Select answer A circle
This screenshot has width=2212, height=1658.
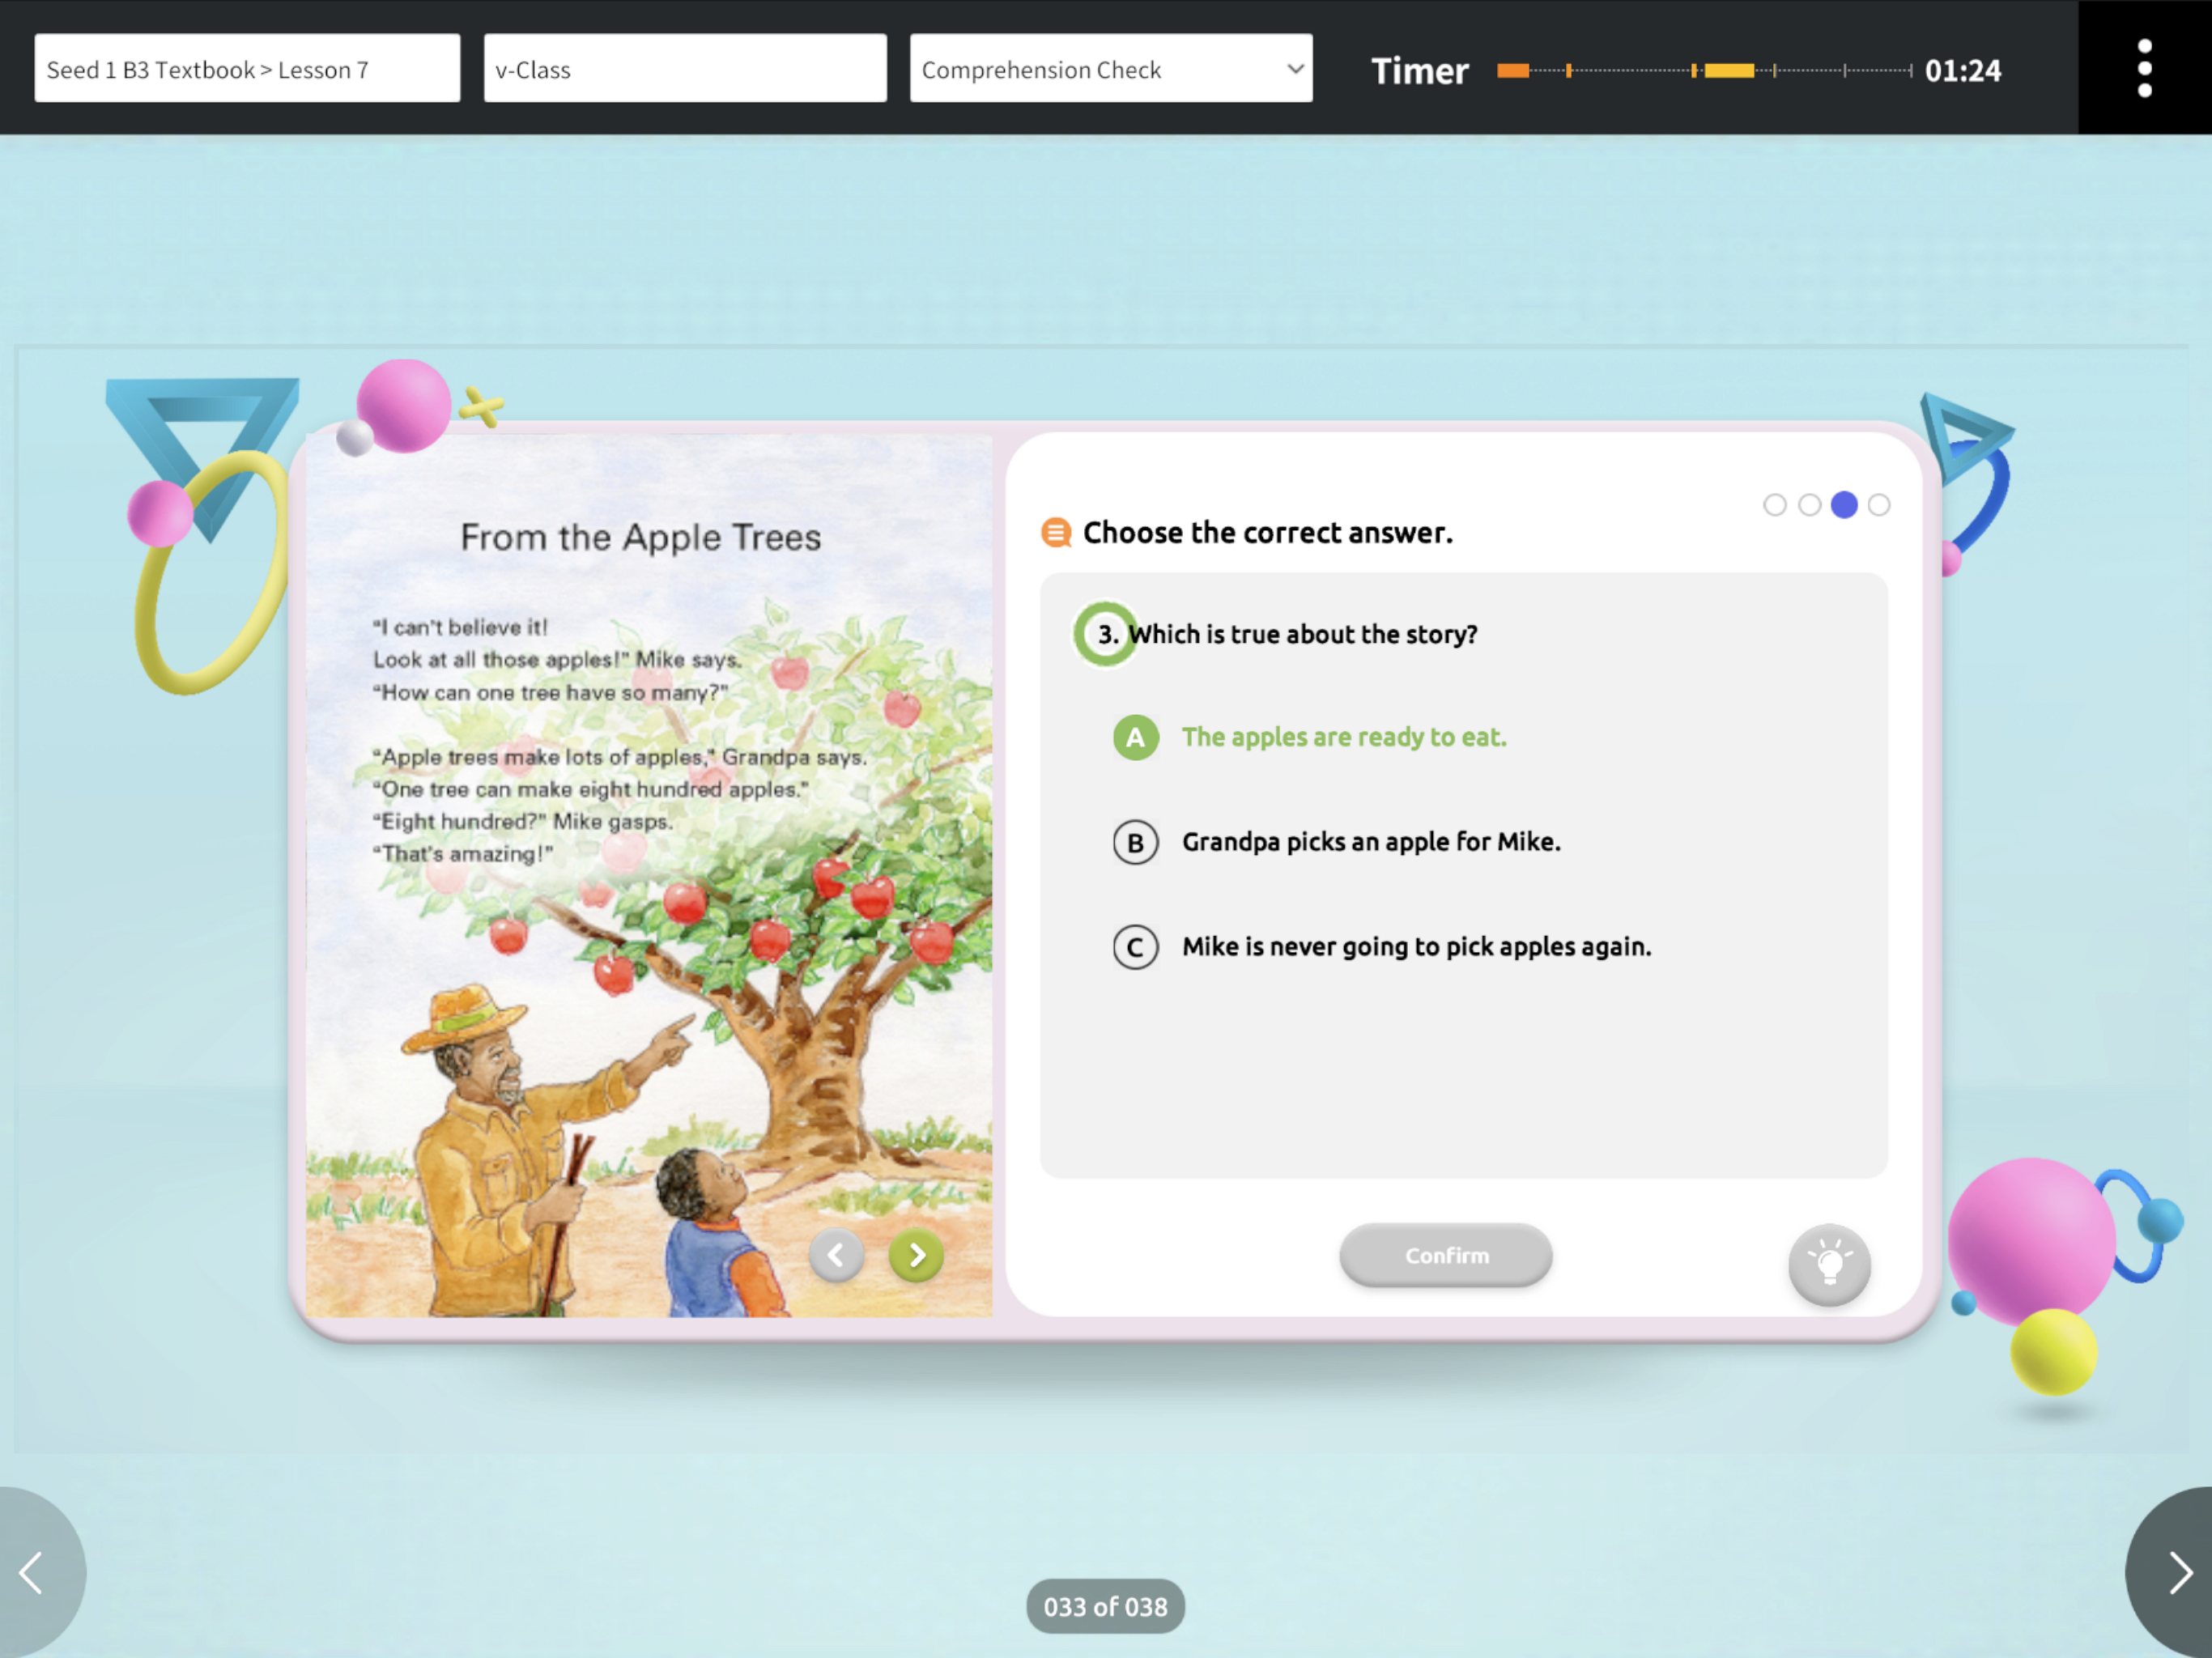pyautogui.click(x=1135, y=737)
